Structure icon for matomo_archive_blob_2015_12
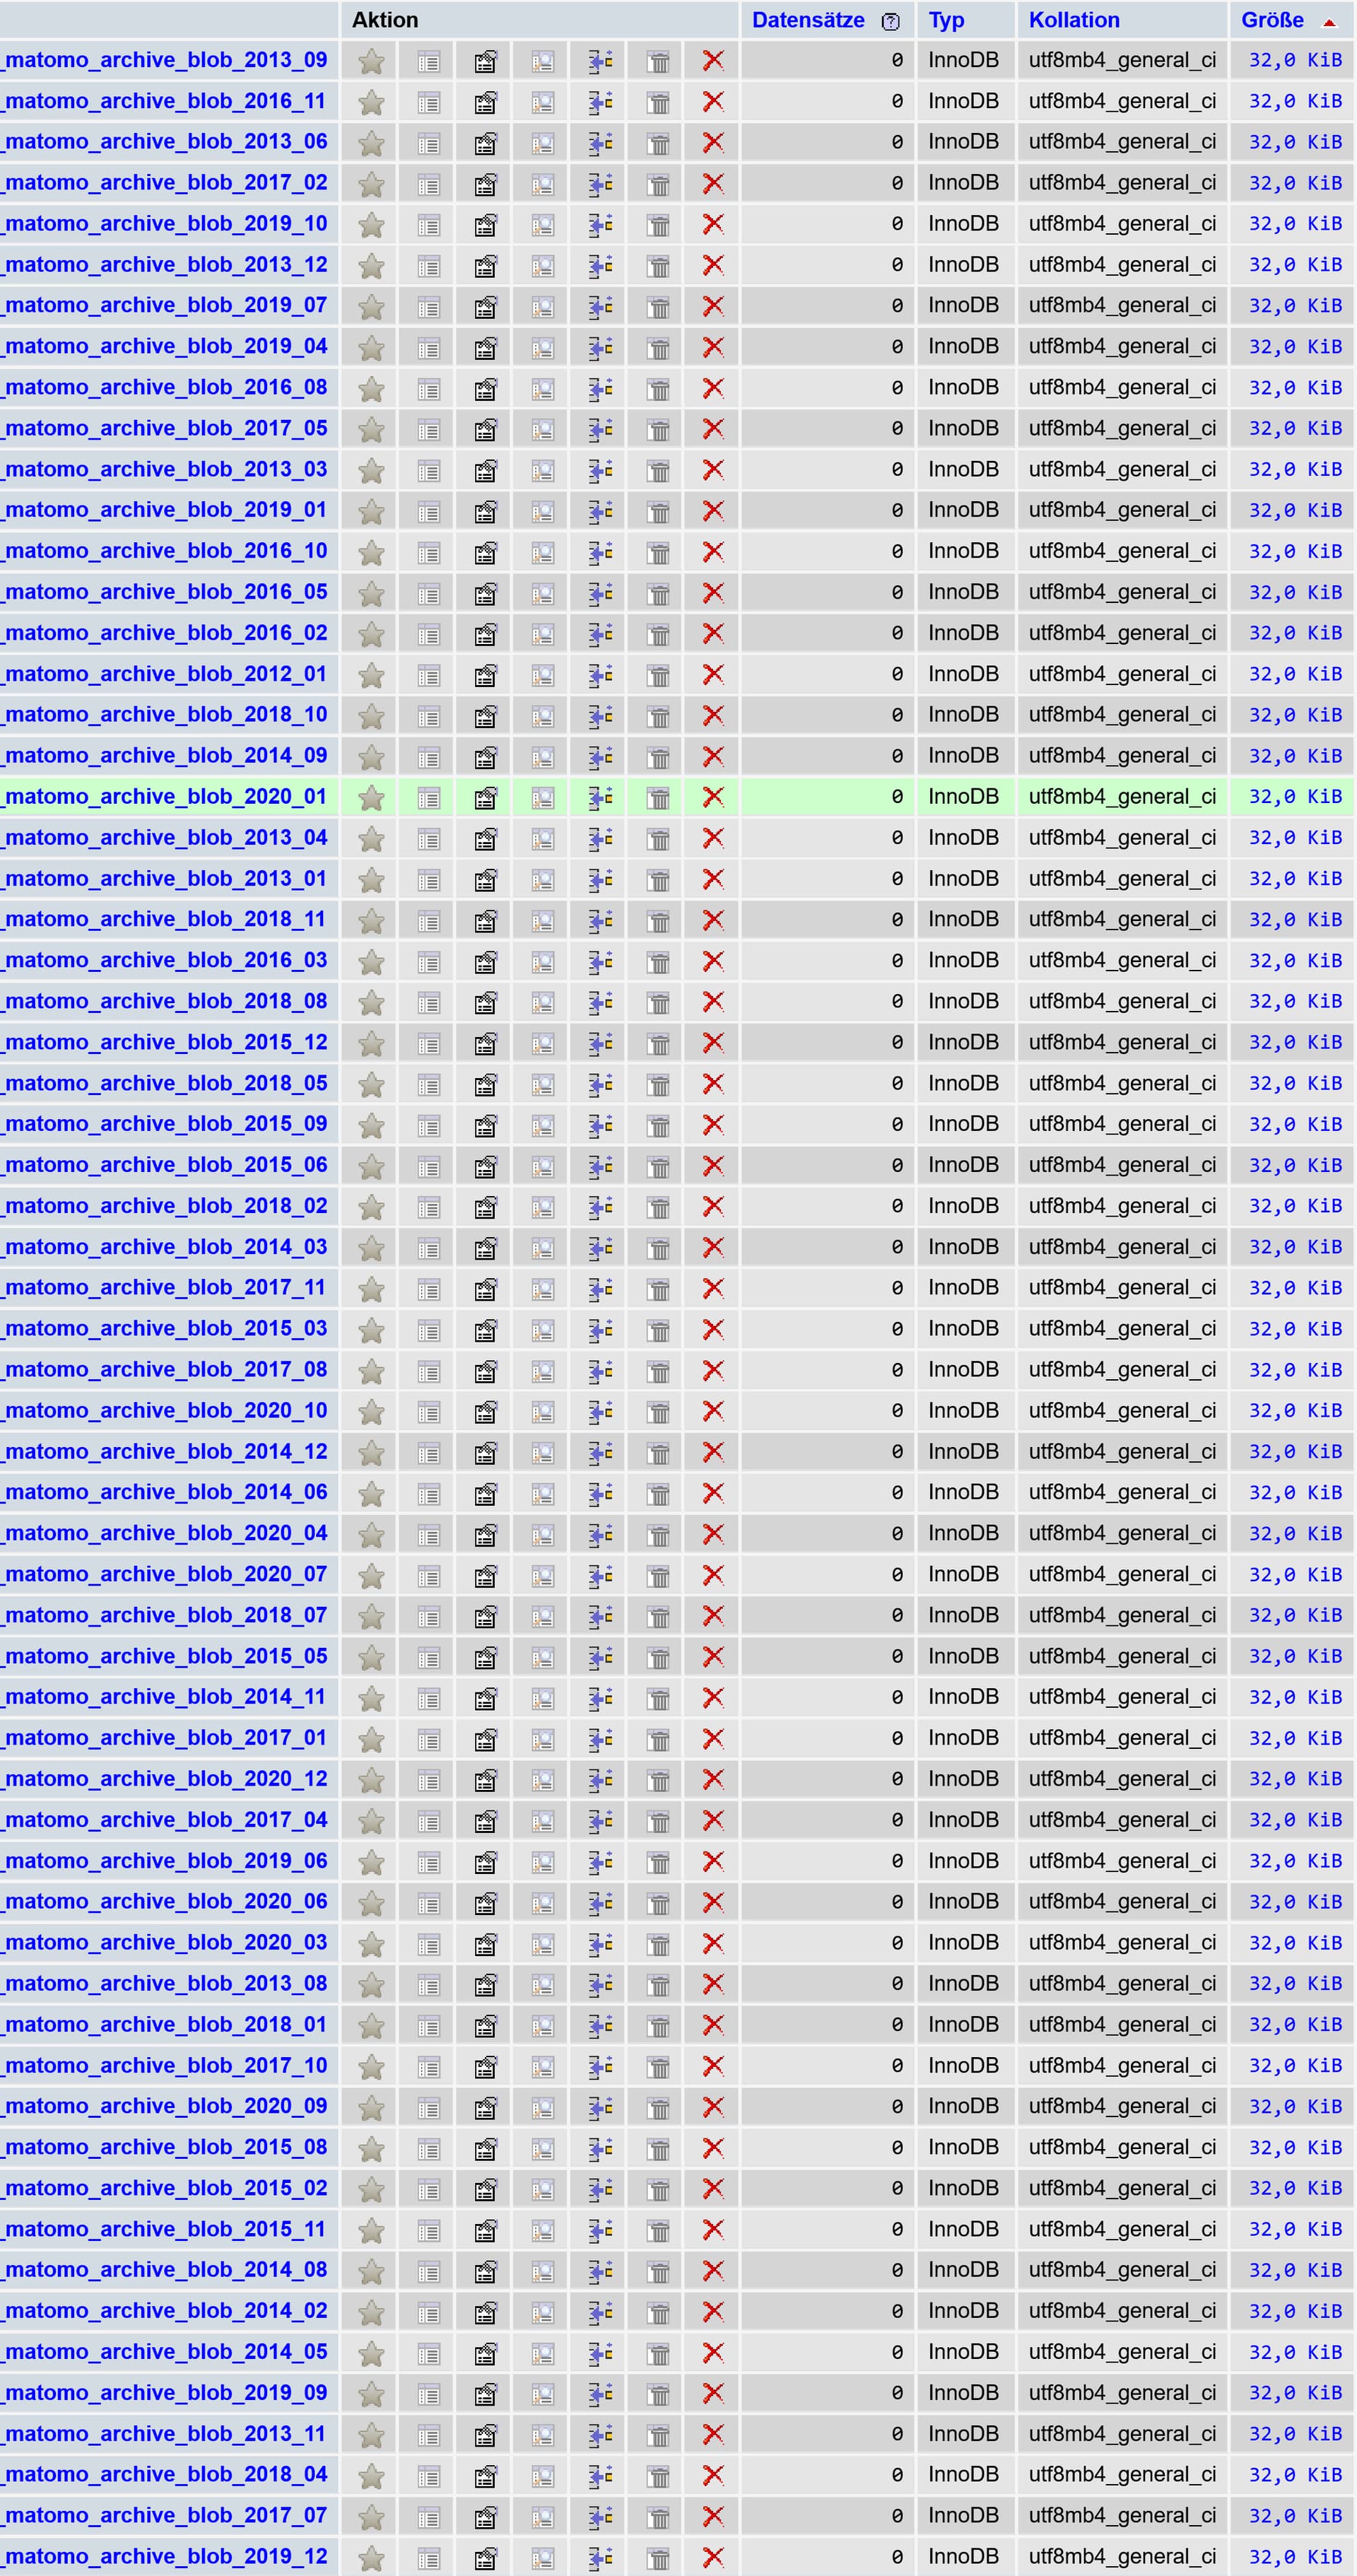Image resolution: width=1357 pixels, height=2576 pixels. (x=485, y=1044)
